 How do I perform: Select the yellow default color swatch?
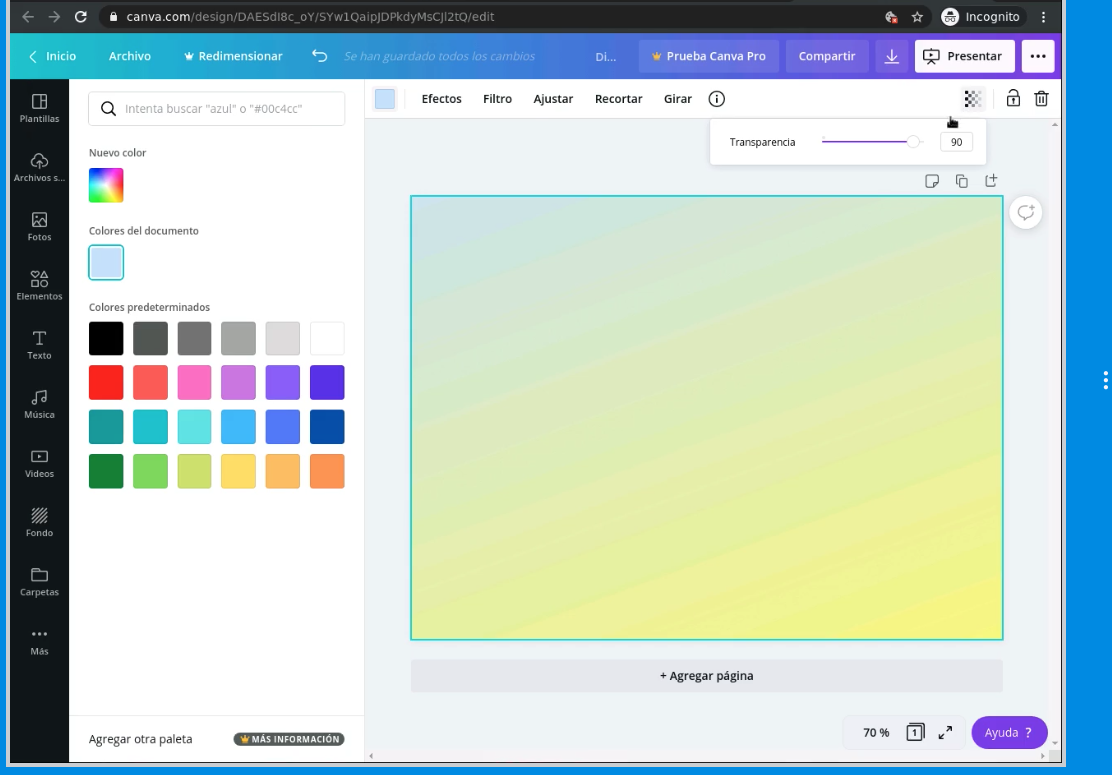pyautogui.click(x=238, y=471)
